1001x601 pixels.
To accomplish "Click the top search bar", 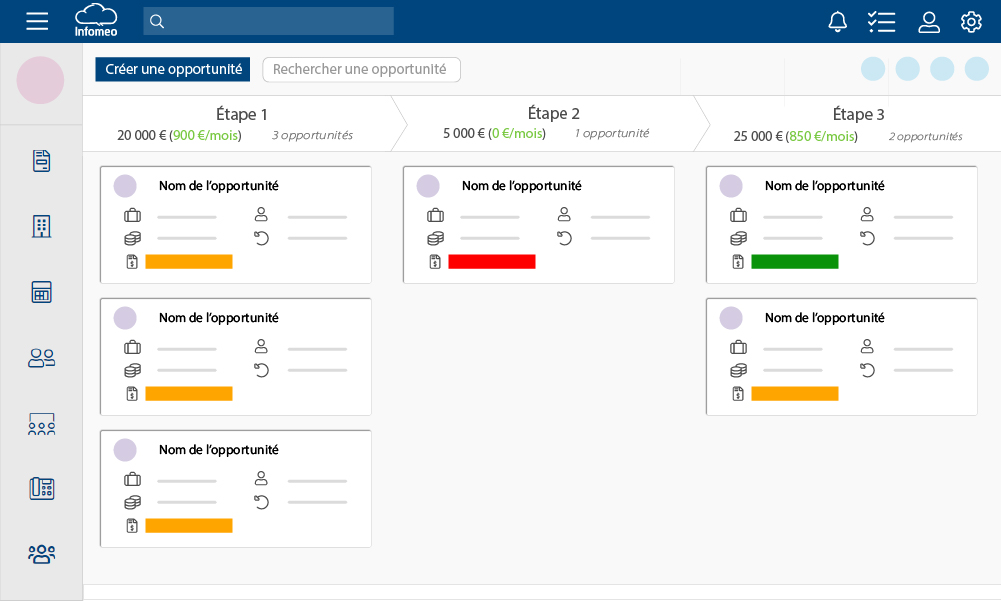I will [268, 21].
